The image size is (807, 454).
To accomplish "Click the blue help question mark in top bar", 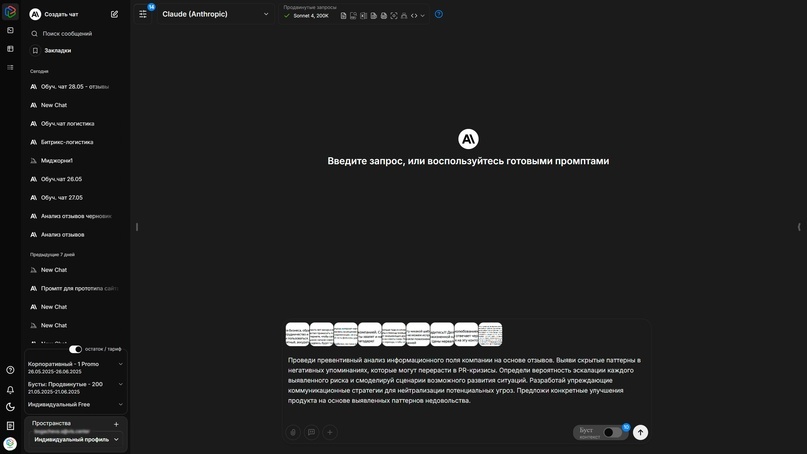I will coord(438,14).
